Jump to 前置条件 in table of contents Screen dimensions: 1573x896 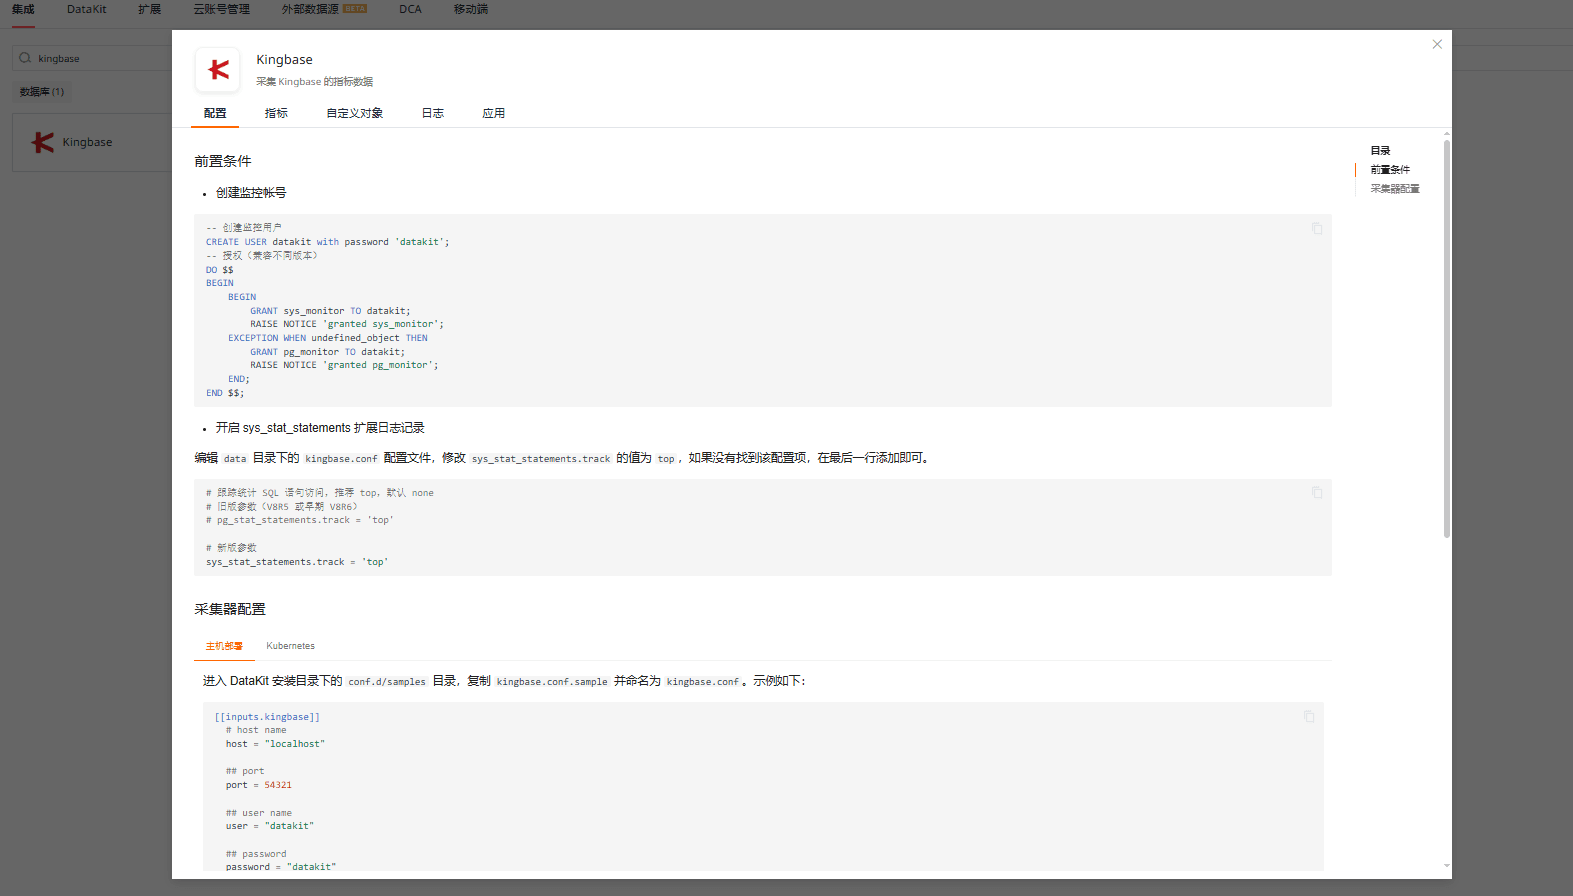[1390, 170]
